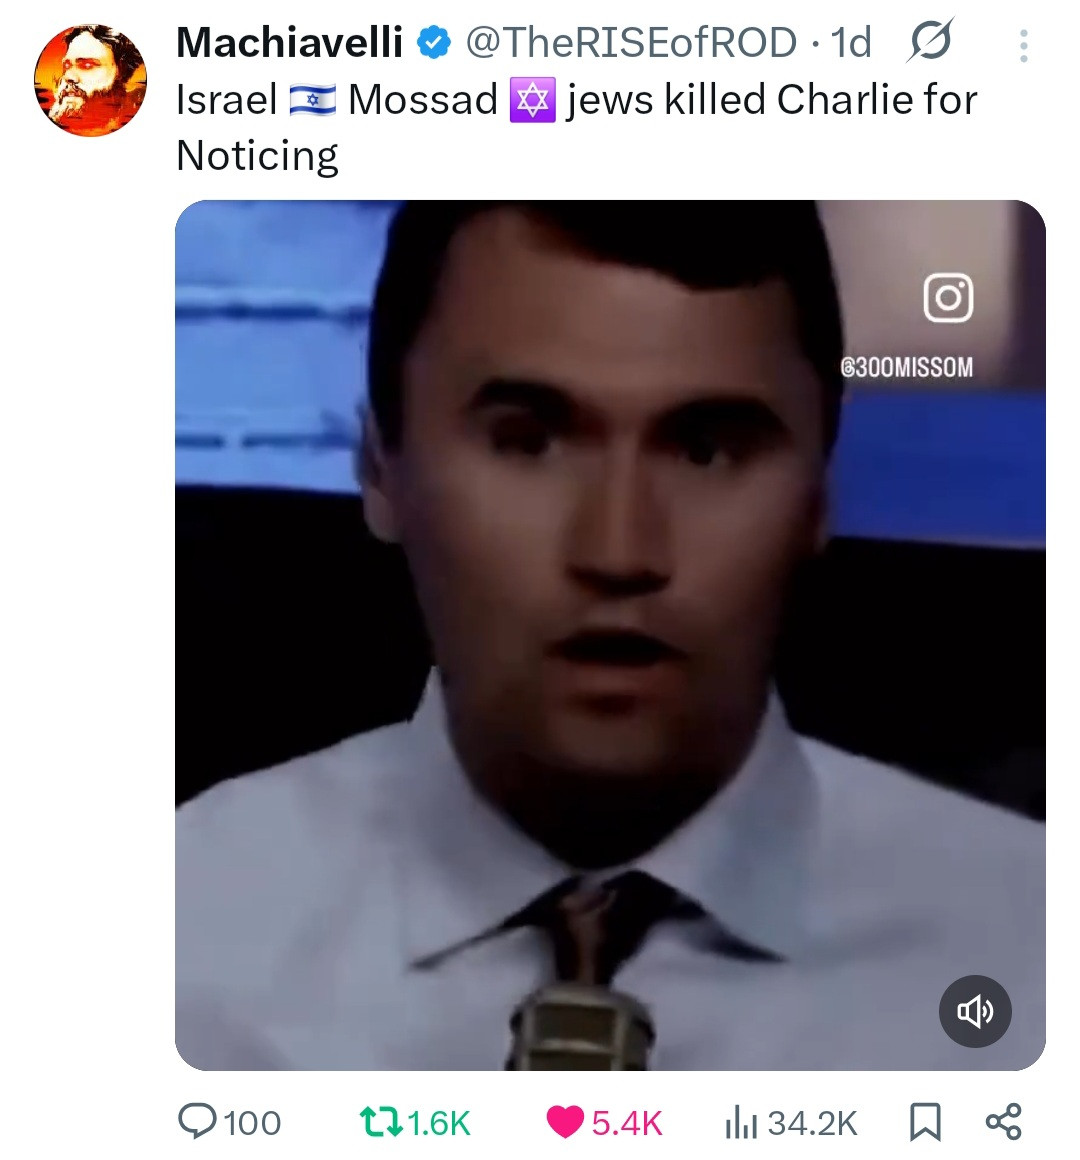1080x1160 pixels.
Task: Click the Machiavelli display name
Action: coord(289,43)
